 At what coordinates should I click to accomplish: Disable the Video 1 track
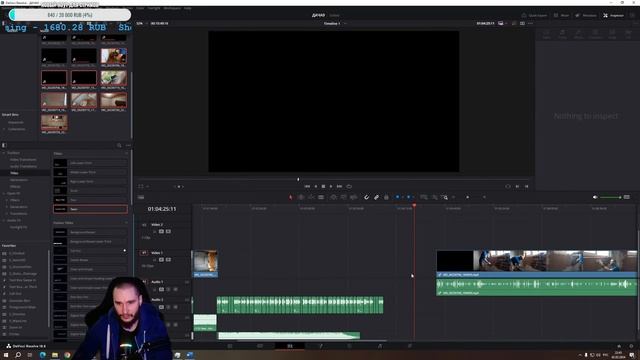click(x=168, y=260)
